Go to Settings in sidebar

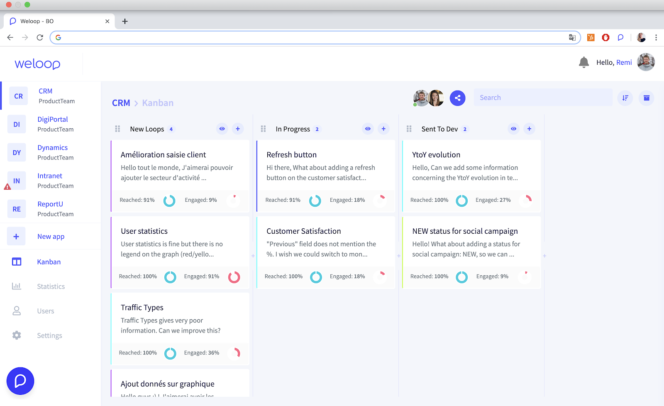pos(49,335)
